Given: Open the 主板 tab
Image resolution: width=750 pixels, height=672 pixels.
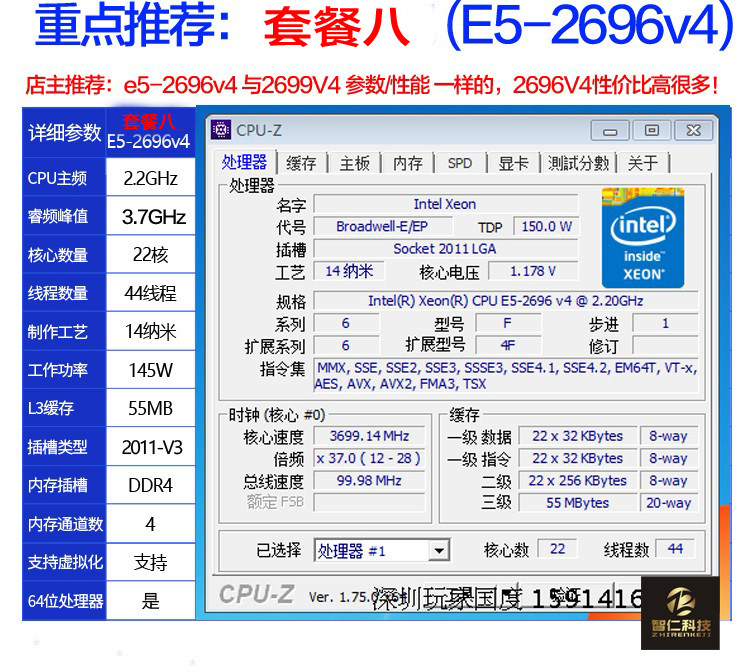Looking at the screenshot, I should pos(354,164).
